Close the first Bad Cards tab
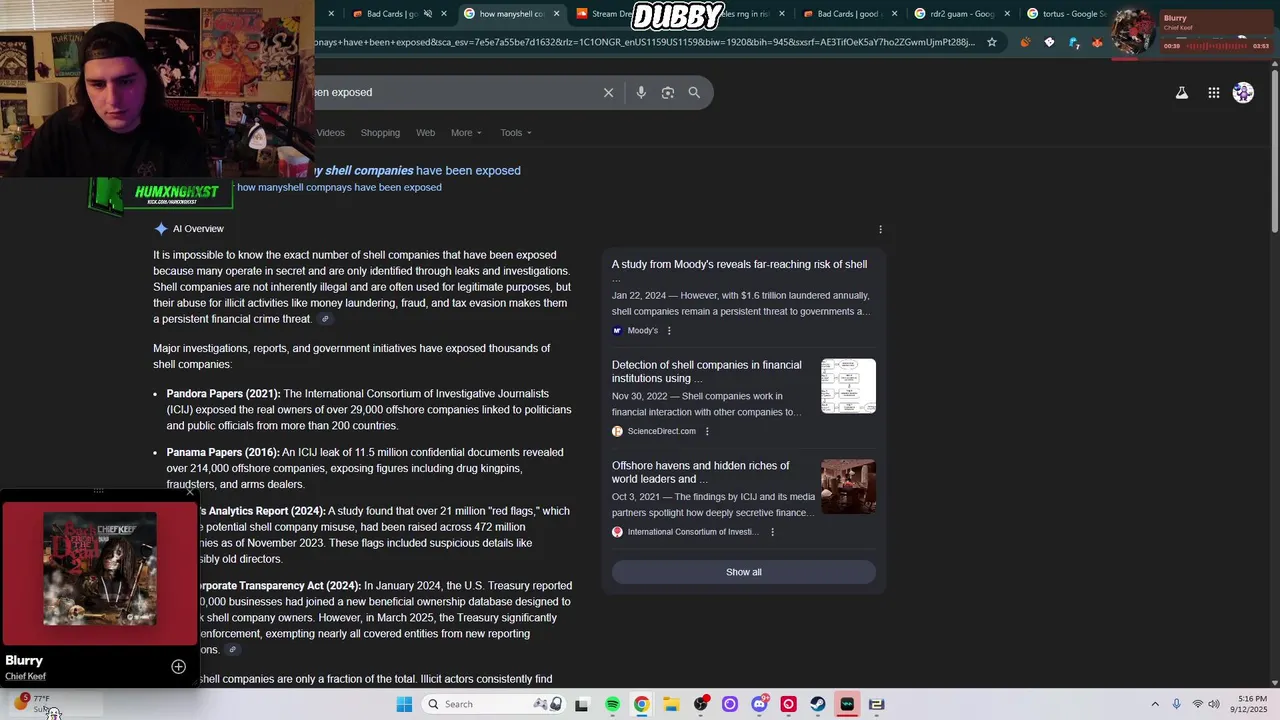Screen dimensions: 1280x720 pyautogui.click(x=444, y=14)
